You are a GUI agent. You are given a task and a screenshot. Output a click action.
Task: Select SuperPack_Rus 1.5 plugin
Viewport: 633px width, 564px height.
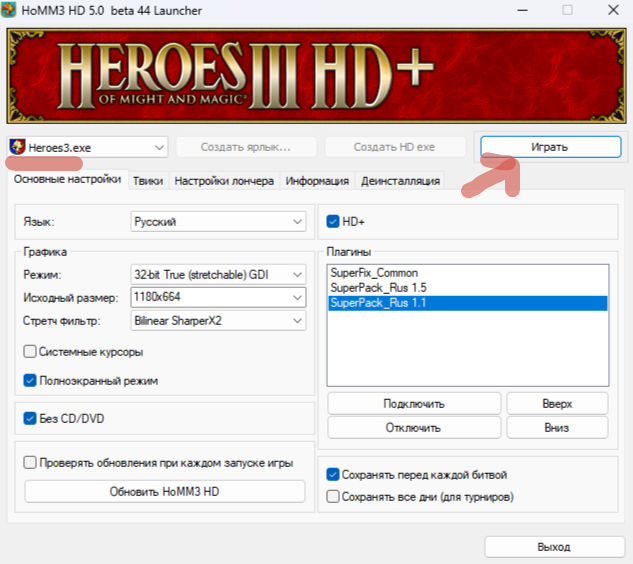[x=467, y=288]
